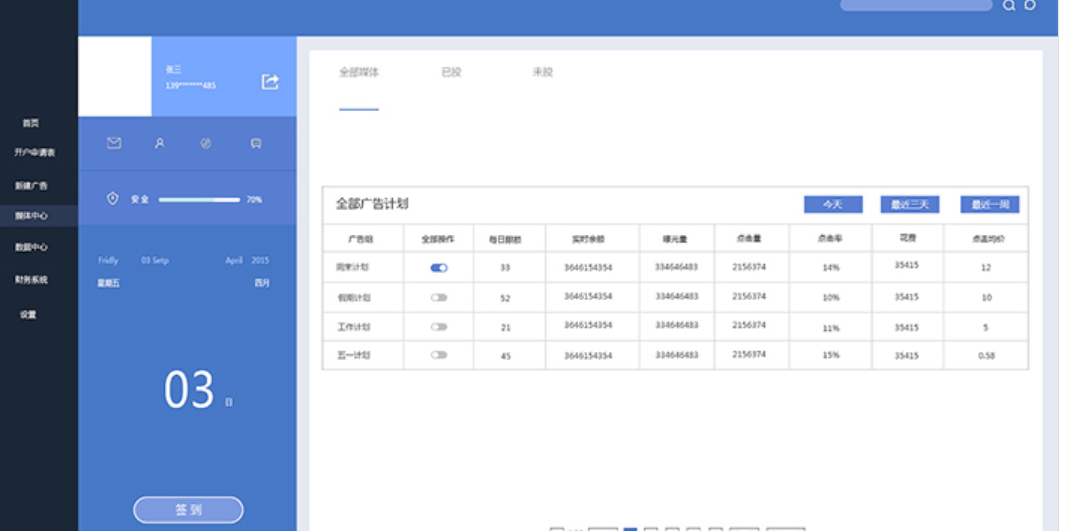Click the user profile icon
The width and height of the screenshot is (1070, 531).
tap(159, 143)
